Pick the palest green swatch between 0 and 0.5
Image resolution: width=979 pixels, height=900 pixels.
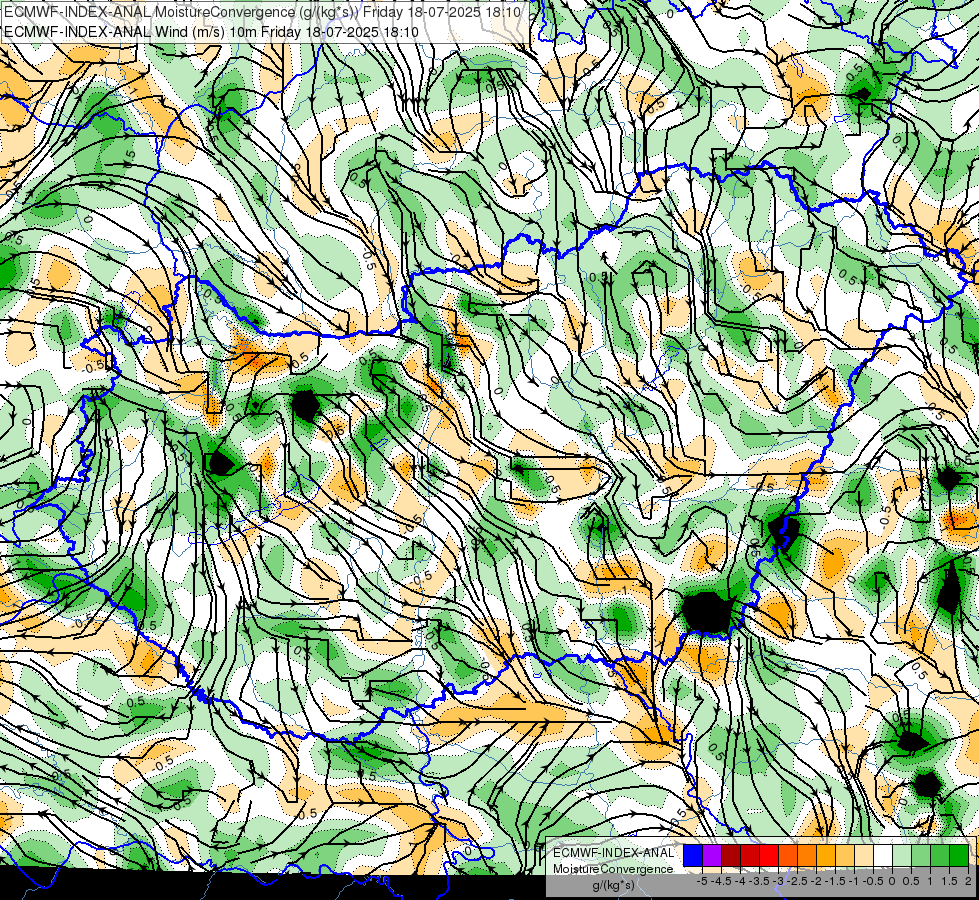point(902,855)
